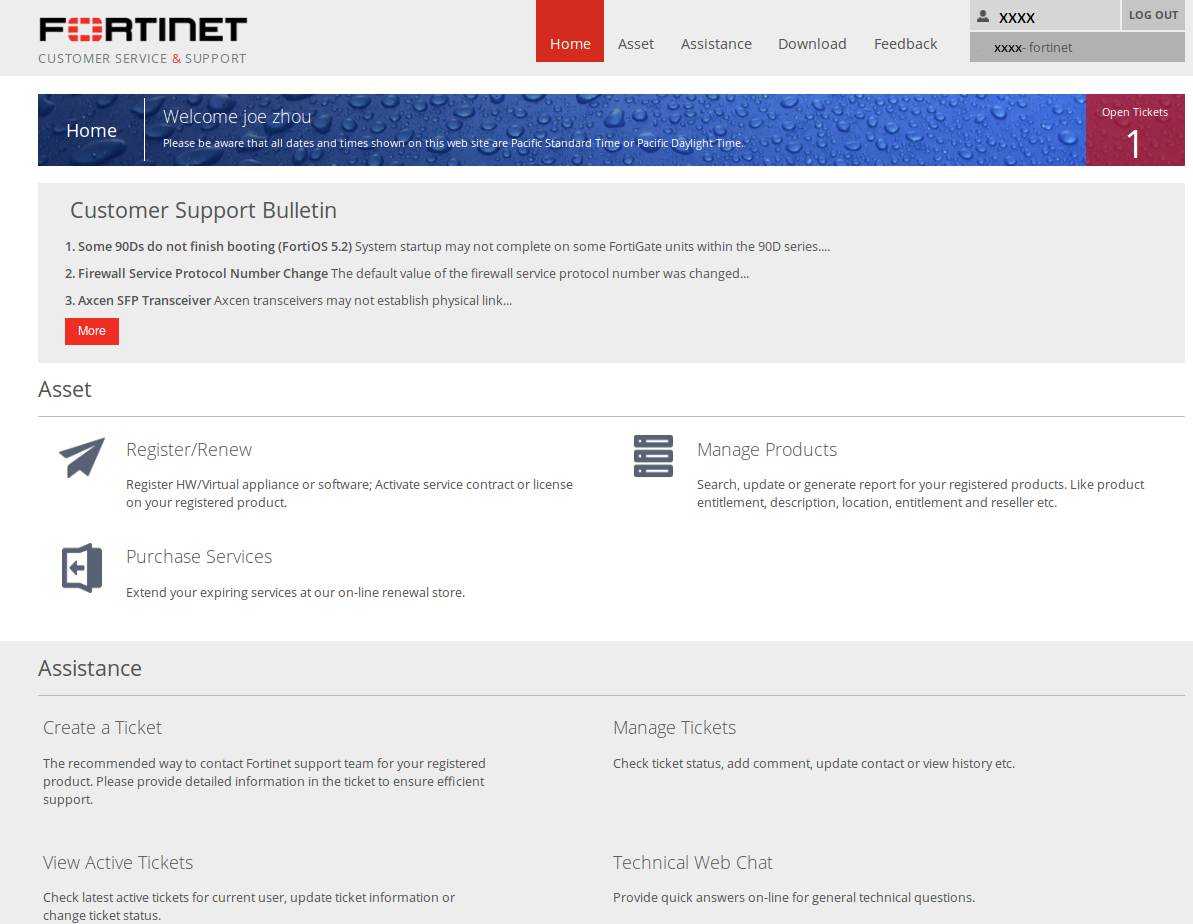Open the Assistance menu
The height and width of the screenshot is (924, 1193).
click(x=716, y=44)
